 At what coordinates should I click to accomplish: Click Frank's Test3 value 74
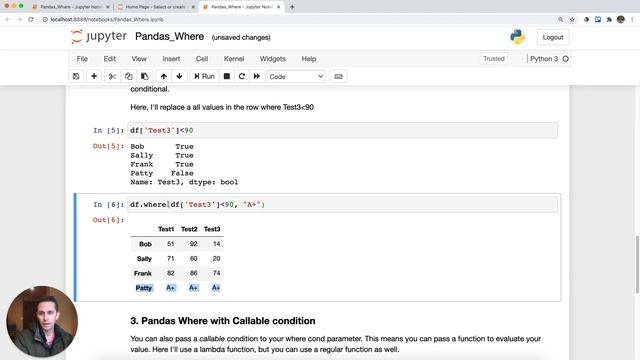(x=216, y=273)
